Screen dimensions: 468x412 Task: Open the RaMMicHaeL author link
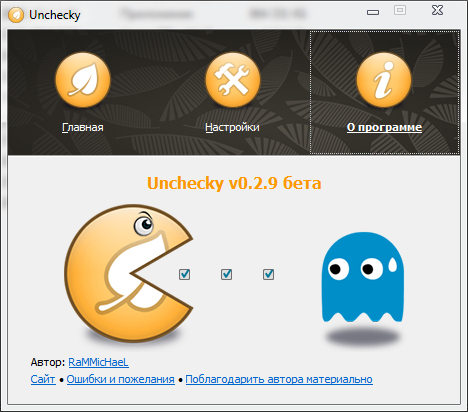coord(98,362)
